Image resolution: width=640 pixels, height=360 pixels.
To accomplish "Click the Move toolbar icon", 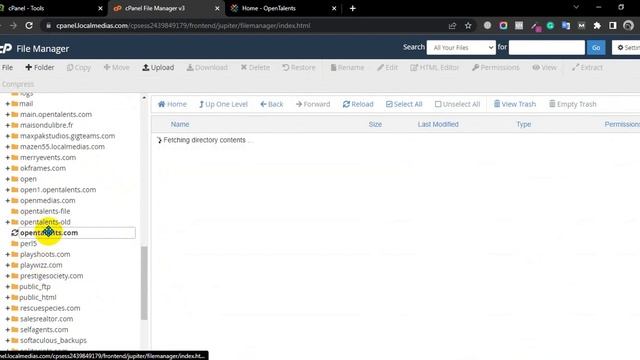I will [x=116, y=67].
